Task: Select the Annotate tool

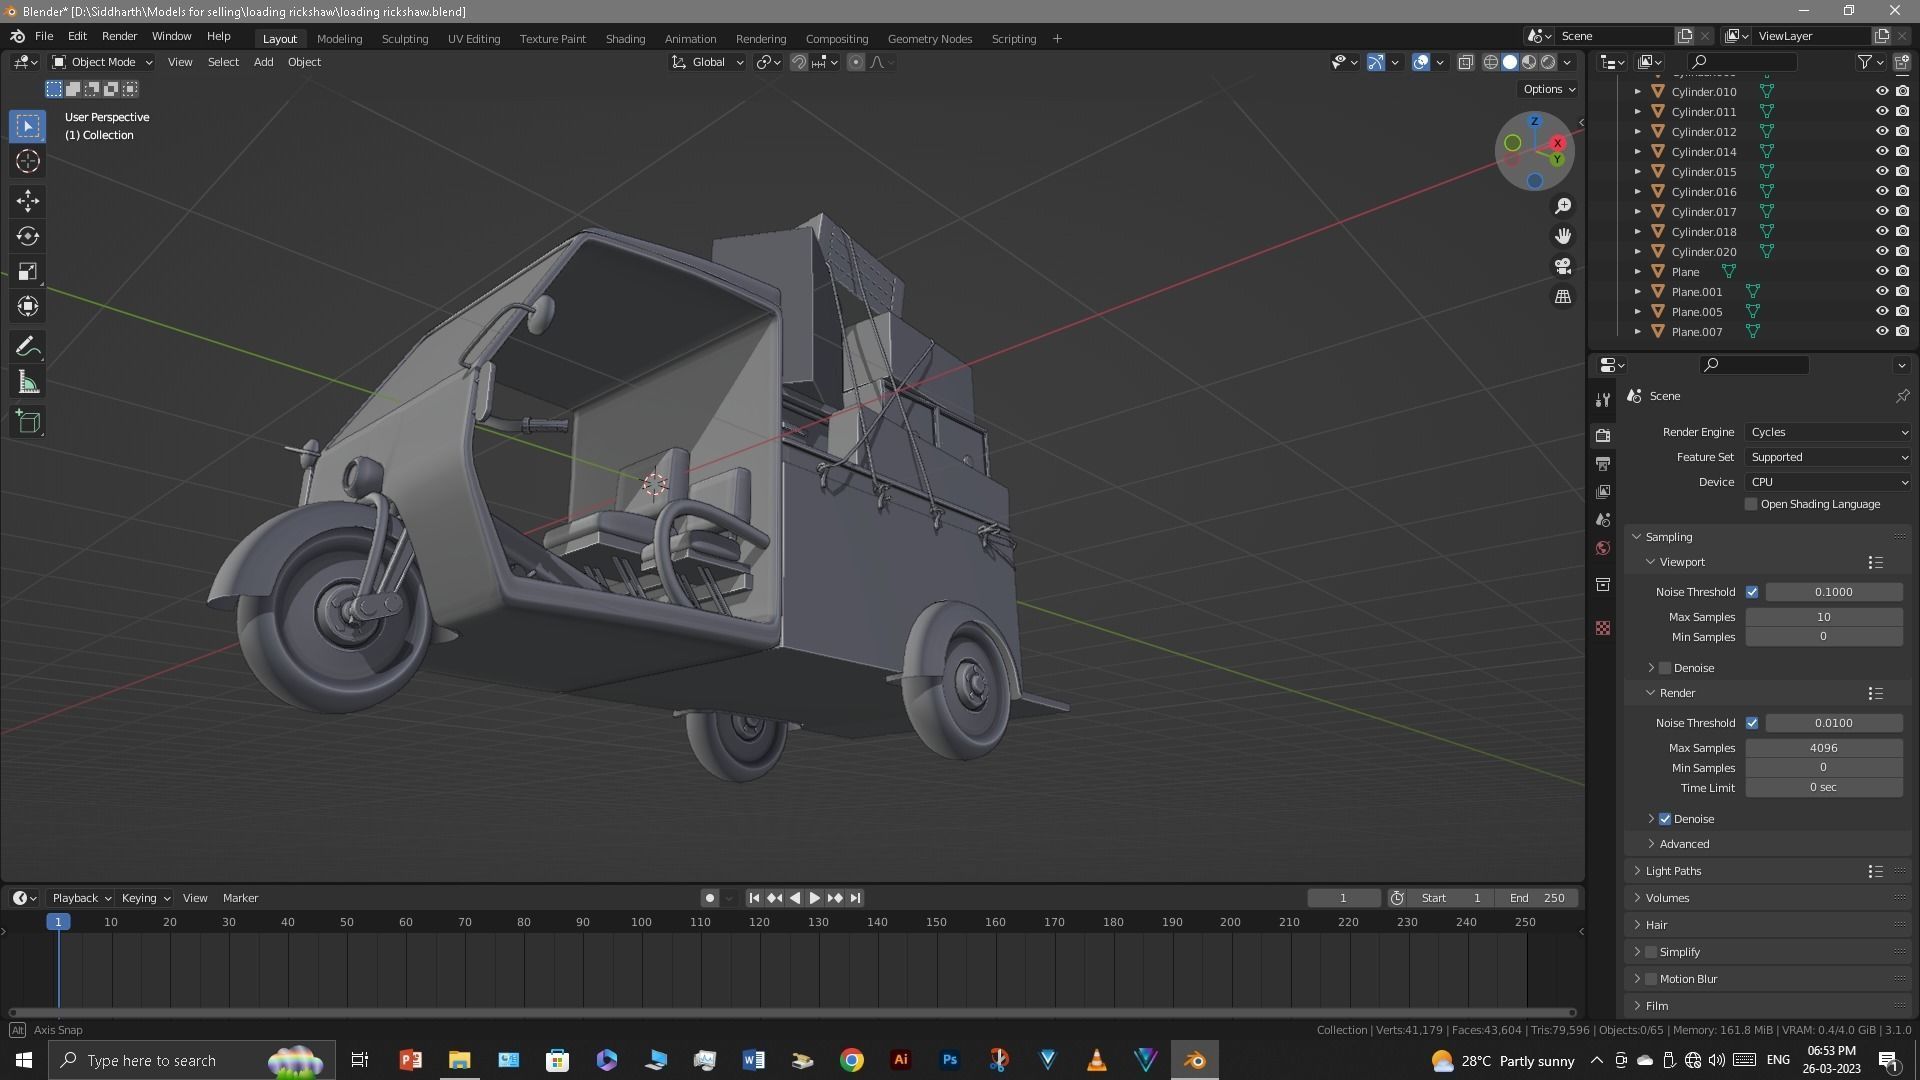Action: 28,347
